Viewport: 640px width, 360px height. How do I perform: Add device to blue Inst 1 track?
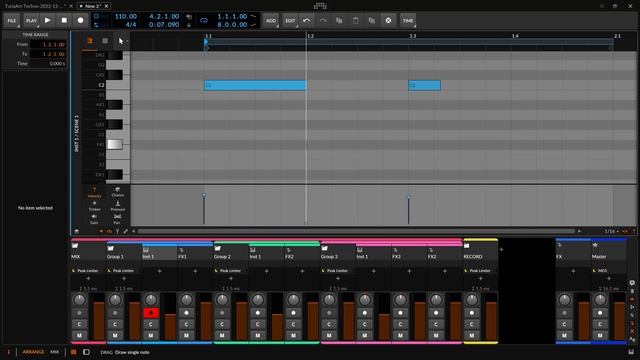pyautogui.click(x=160, y=271)
